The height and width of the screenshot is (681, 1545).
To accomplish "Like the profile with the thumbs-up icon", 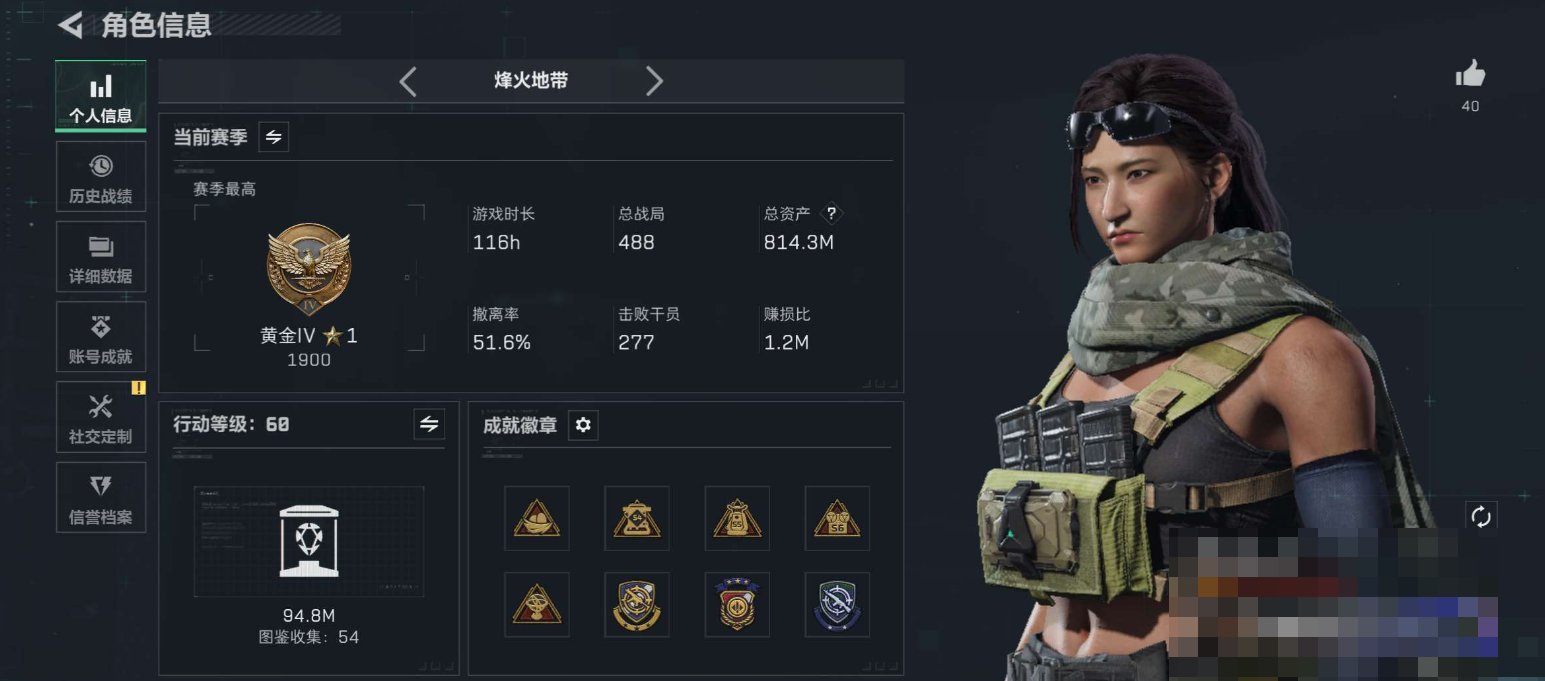I will coord(1470,73).
